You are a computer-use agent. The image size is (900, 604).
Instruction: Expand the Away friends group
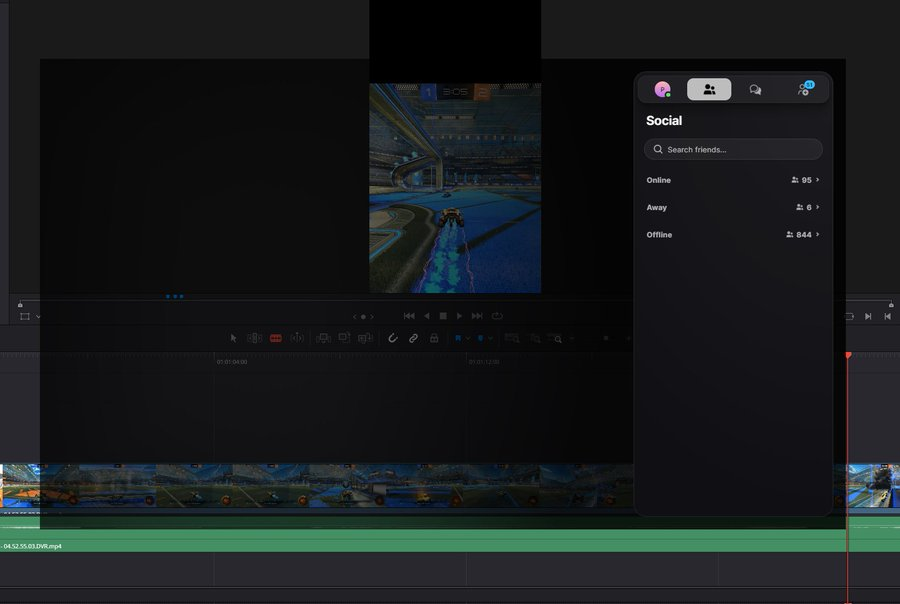(733, 207)
